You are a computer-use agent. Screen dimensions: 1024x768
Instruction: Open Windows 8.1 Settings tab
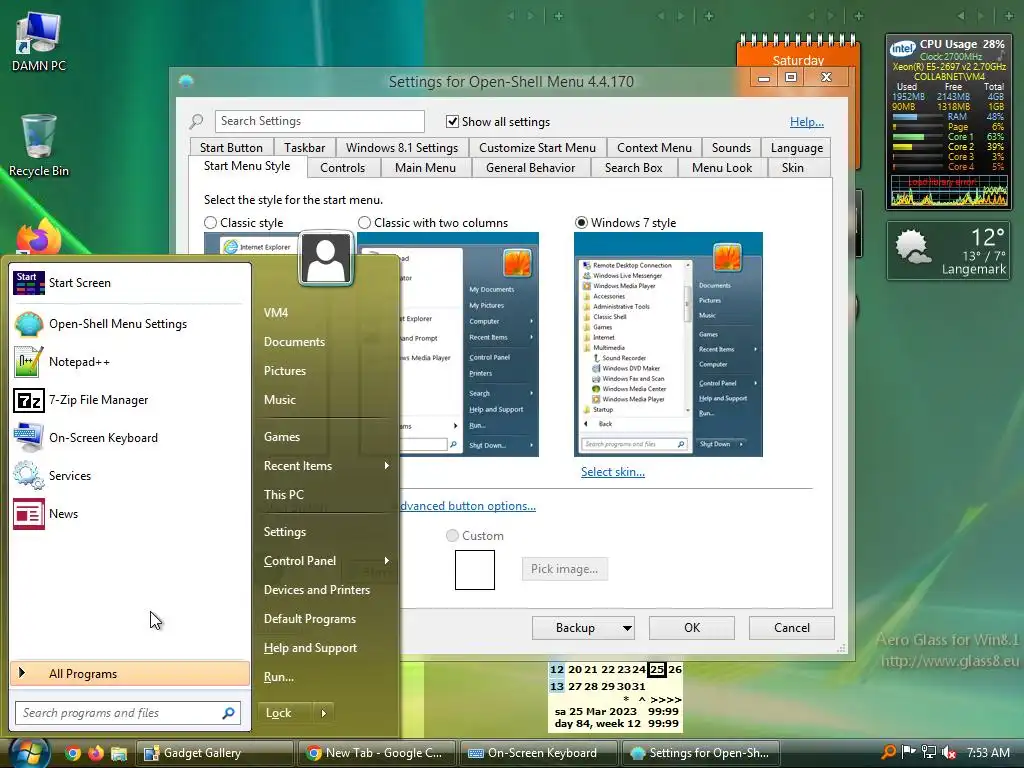pos(402,148)
